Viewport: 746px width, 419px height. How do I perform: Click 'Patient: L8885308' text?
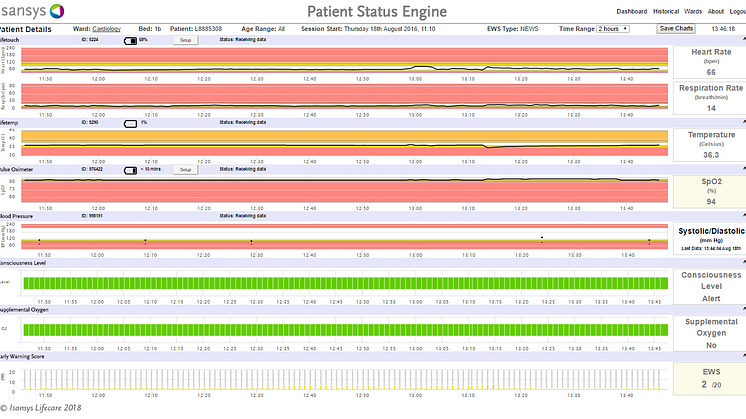196,29
